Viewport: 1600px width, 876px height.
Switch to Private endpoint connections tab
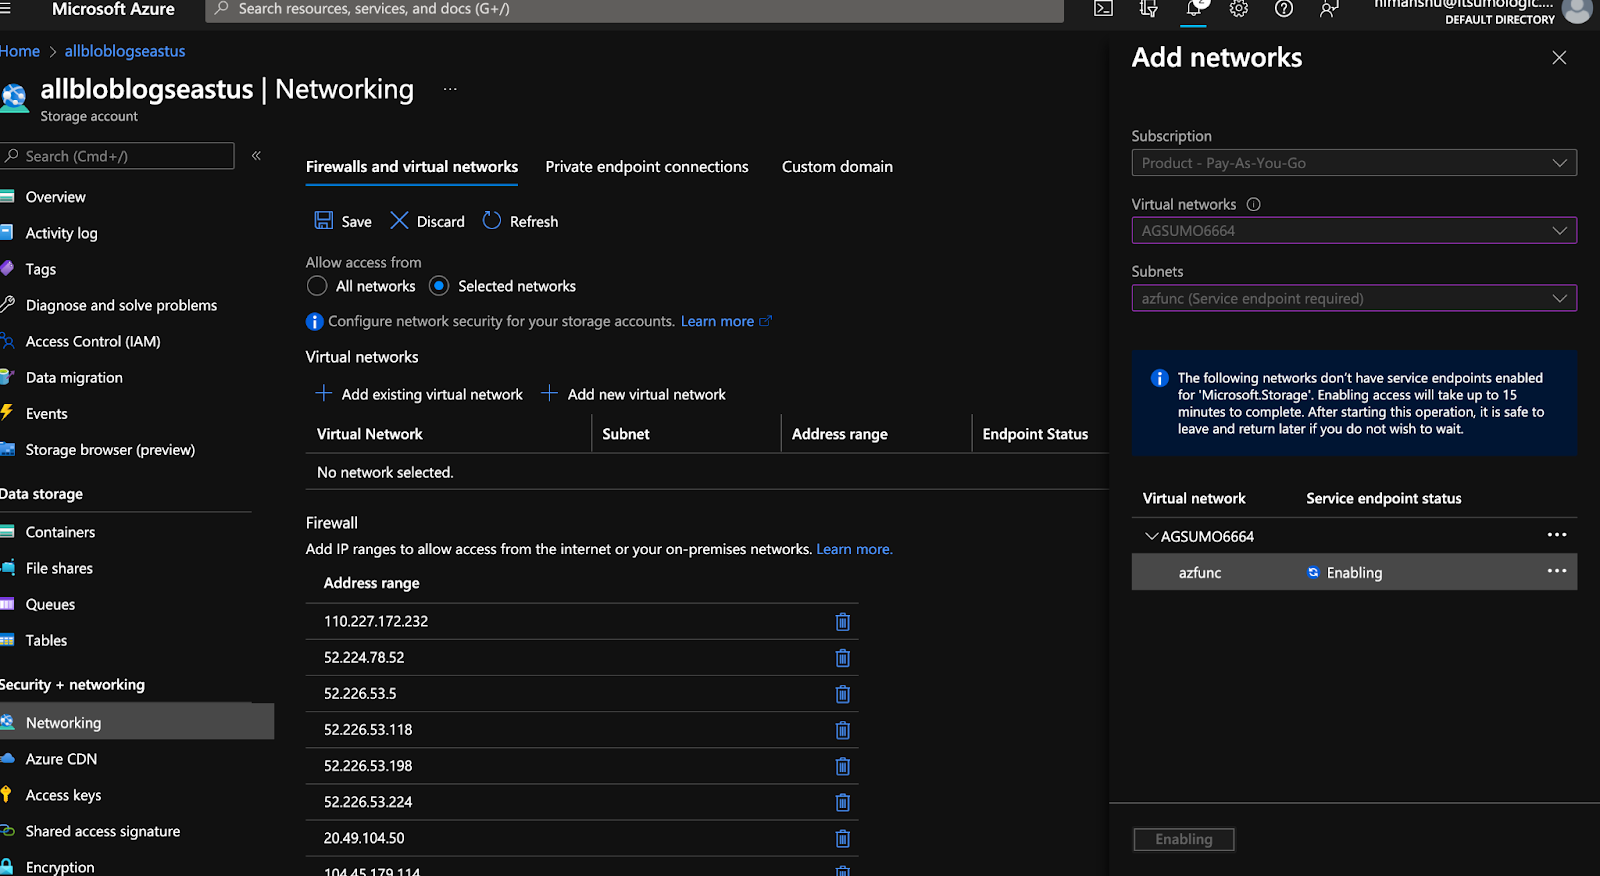(646, 167)
